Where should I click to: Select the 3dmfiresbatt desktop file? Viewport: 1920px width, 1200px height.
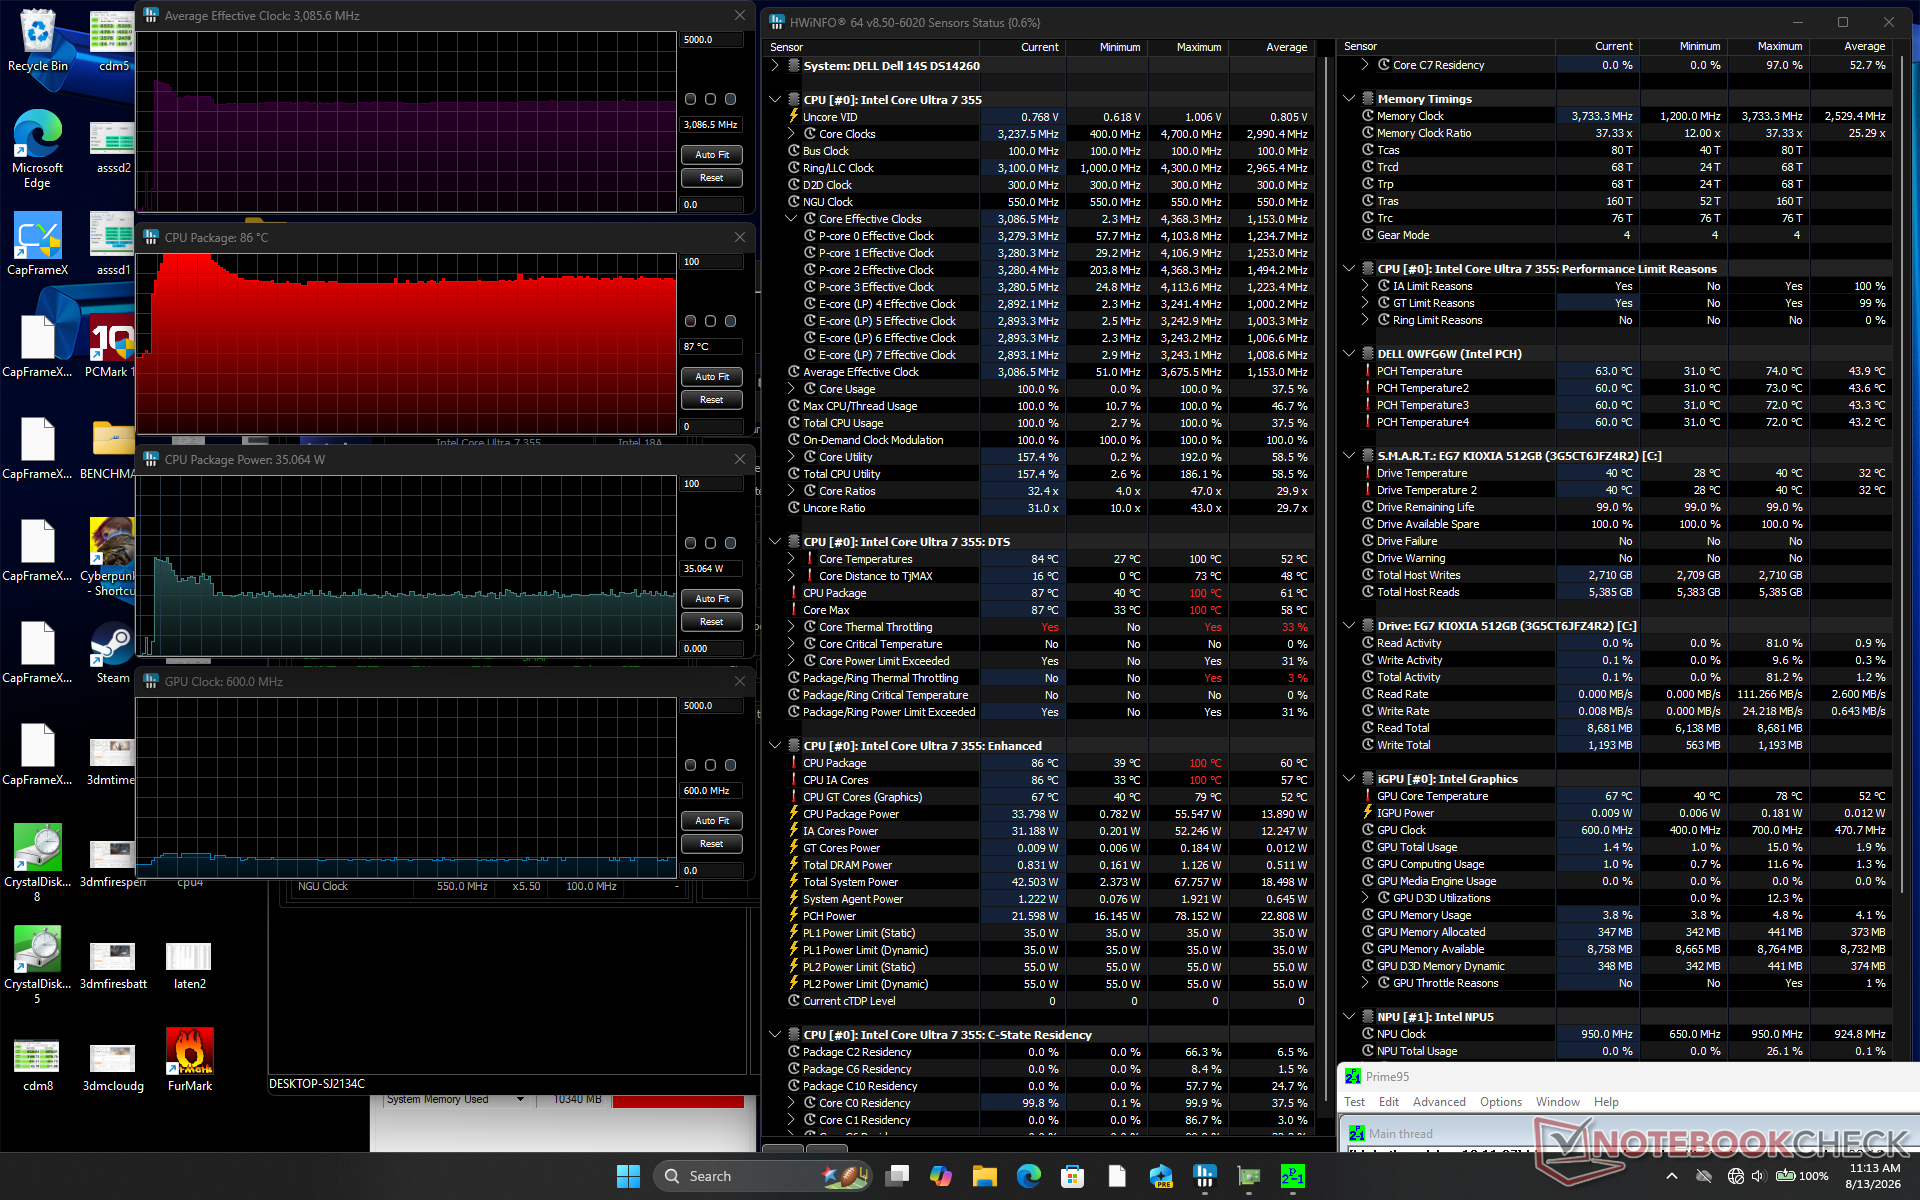(112, 966)
